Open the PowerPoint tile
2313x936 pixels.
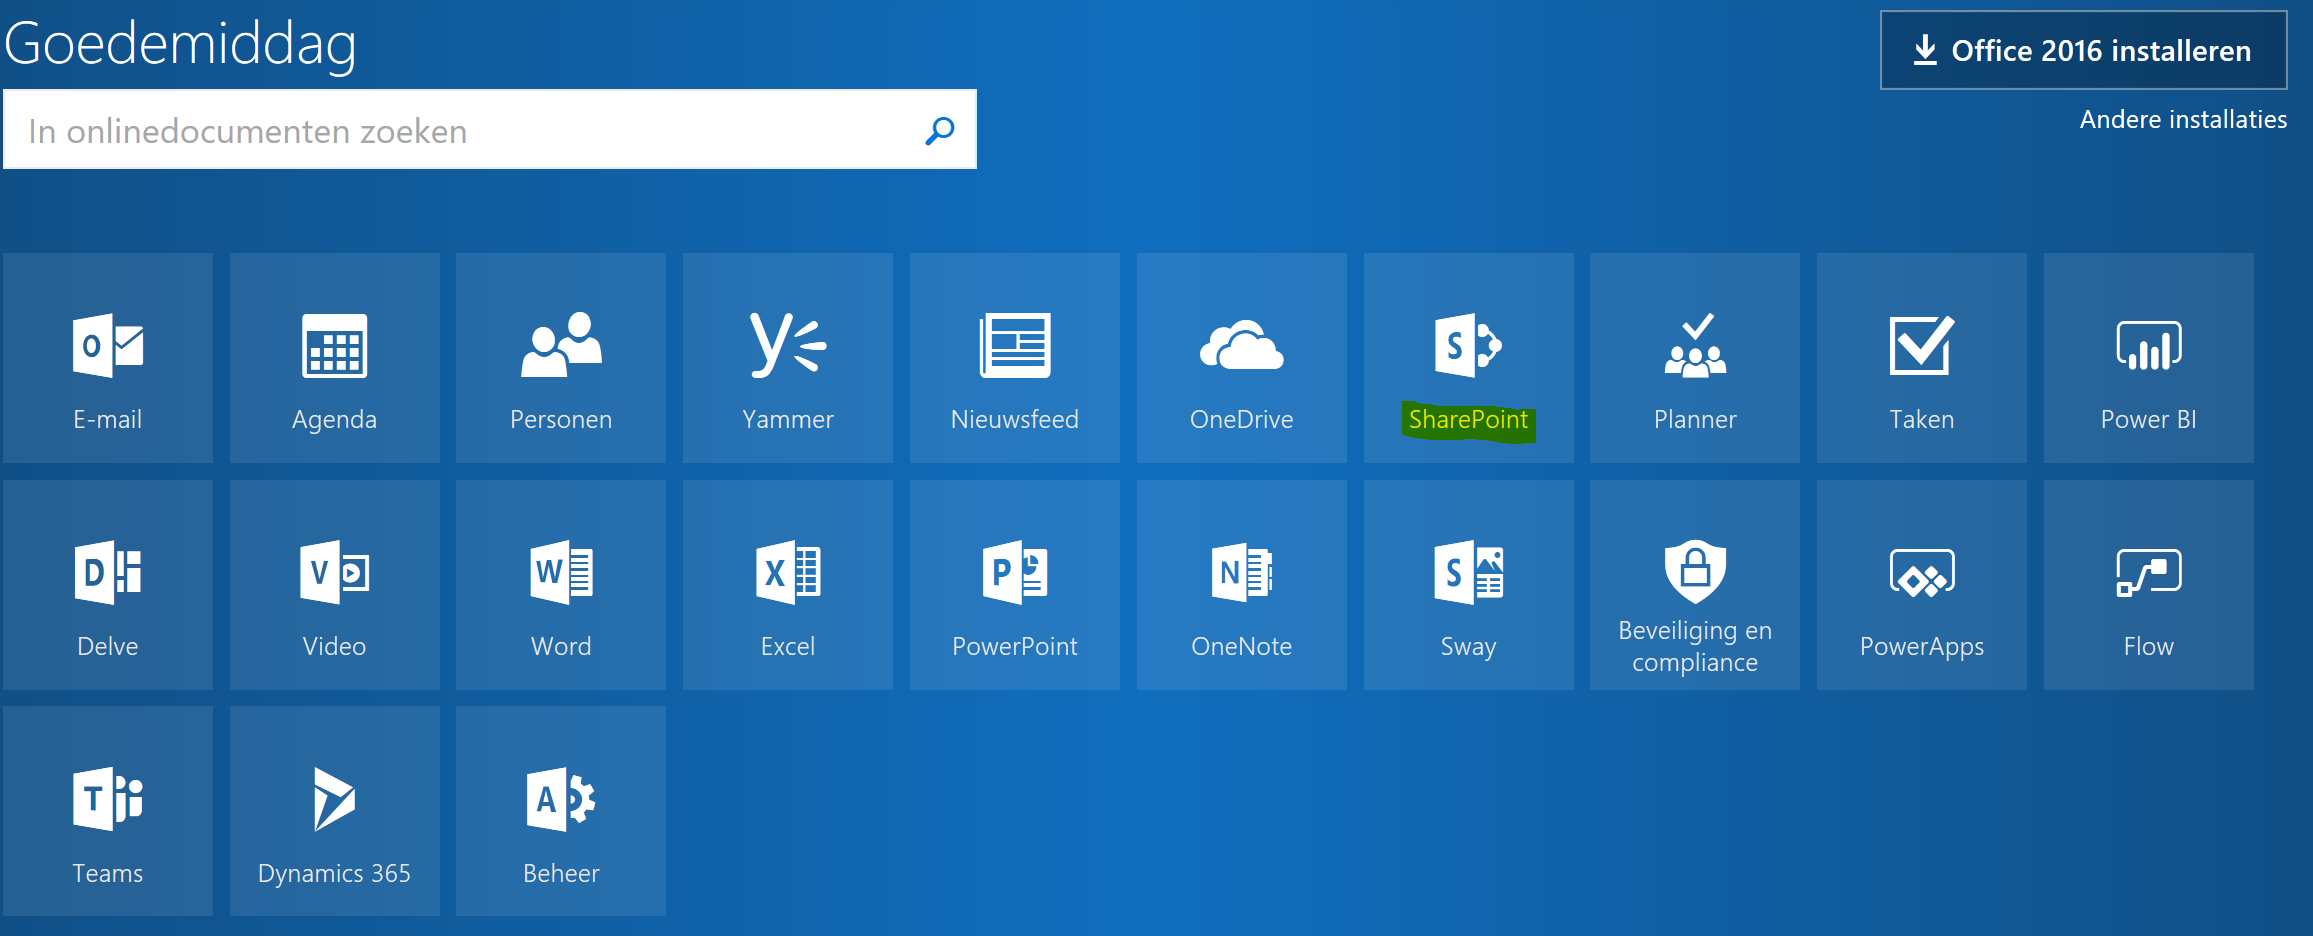1015,585
